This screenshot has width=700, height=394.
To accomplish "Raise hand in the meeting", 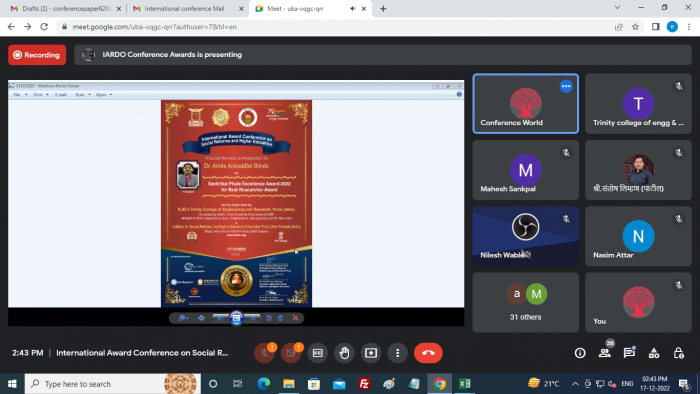I will tap(344, 353).
